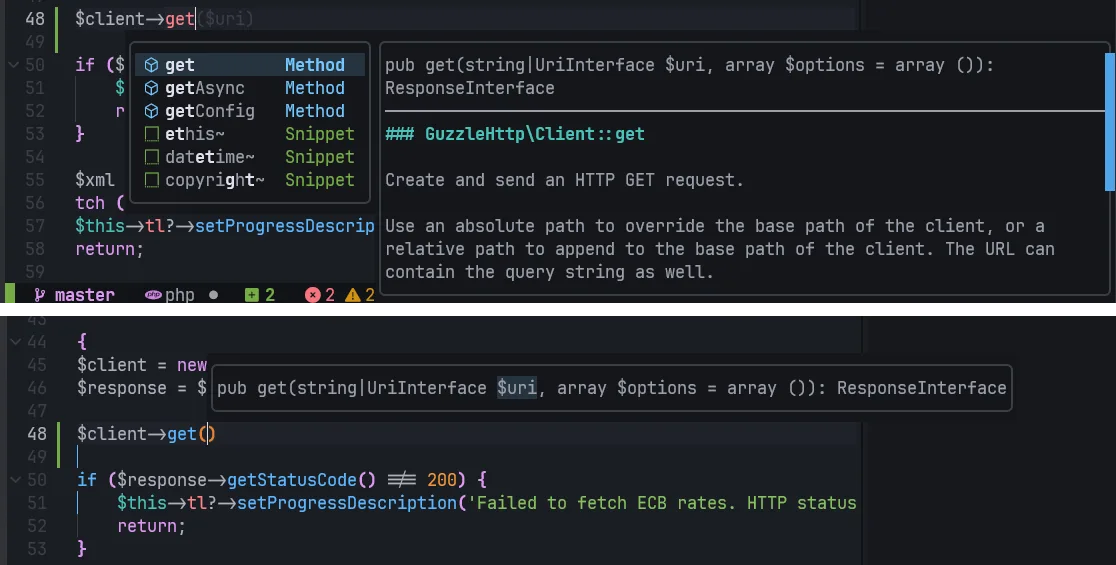
Task: Click the red error icon in the status line
Action: (x=312, y=295)
